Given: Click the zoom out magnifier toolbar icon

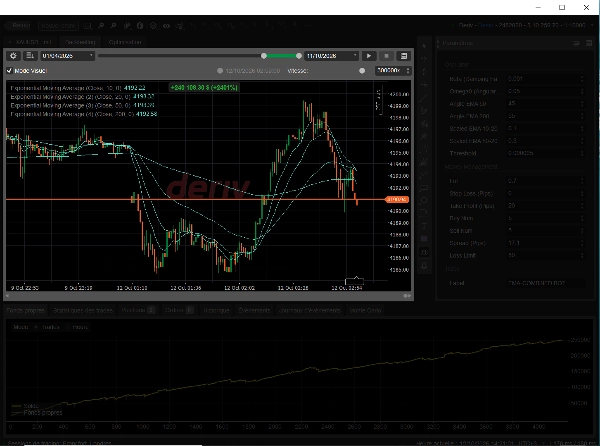Looking at the screenshot, I should (114, 26).
